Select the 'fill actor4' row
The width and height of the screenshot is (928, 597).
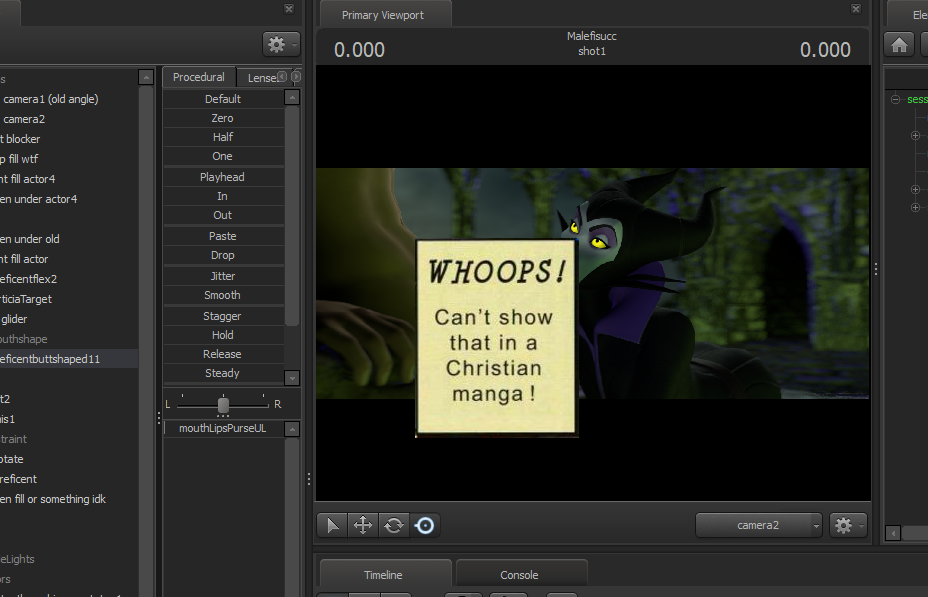pyautogui.click(x=69, y=179)
